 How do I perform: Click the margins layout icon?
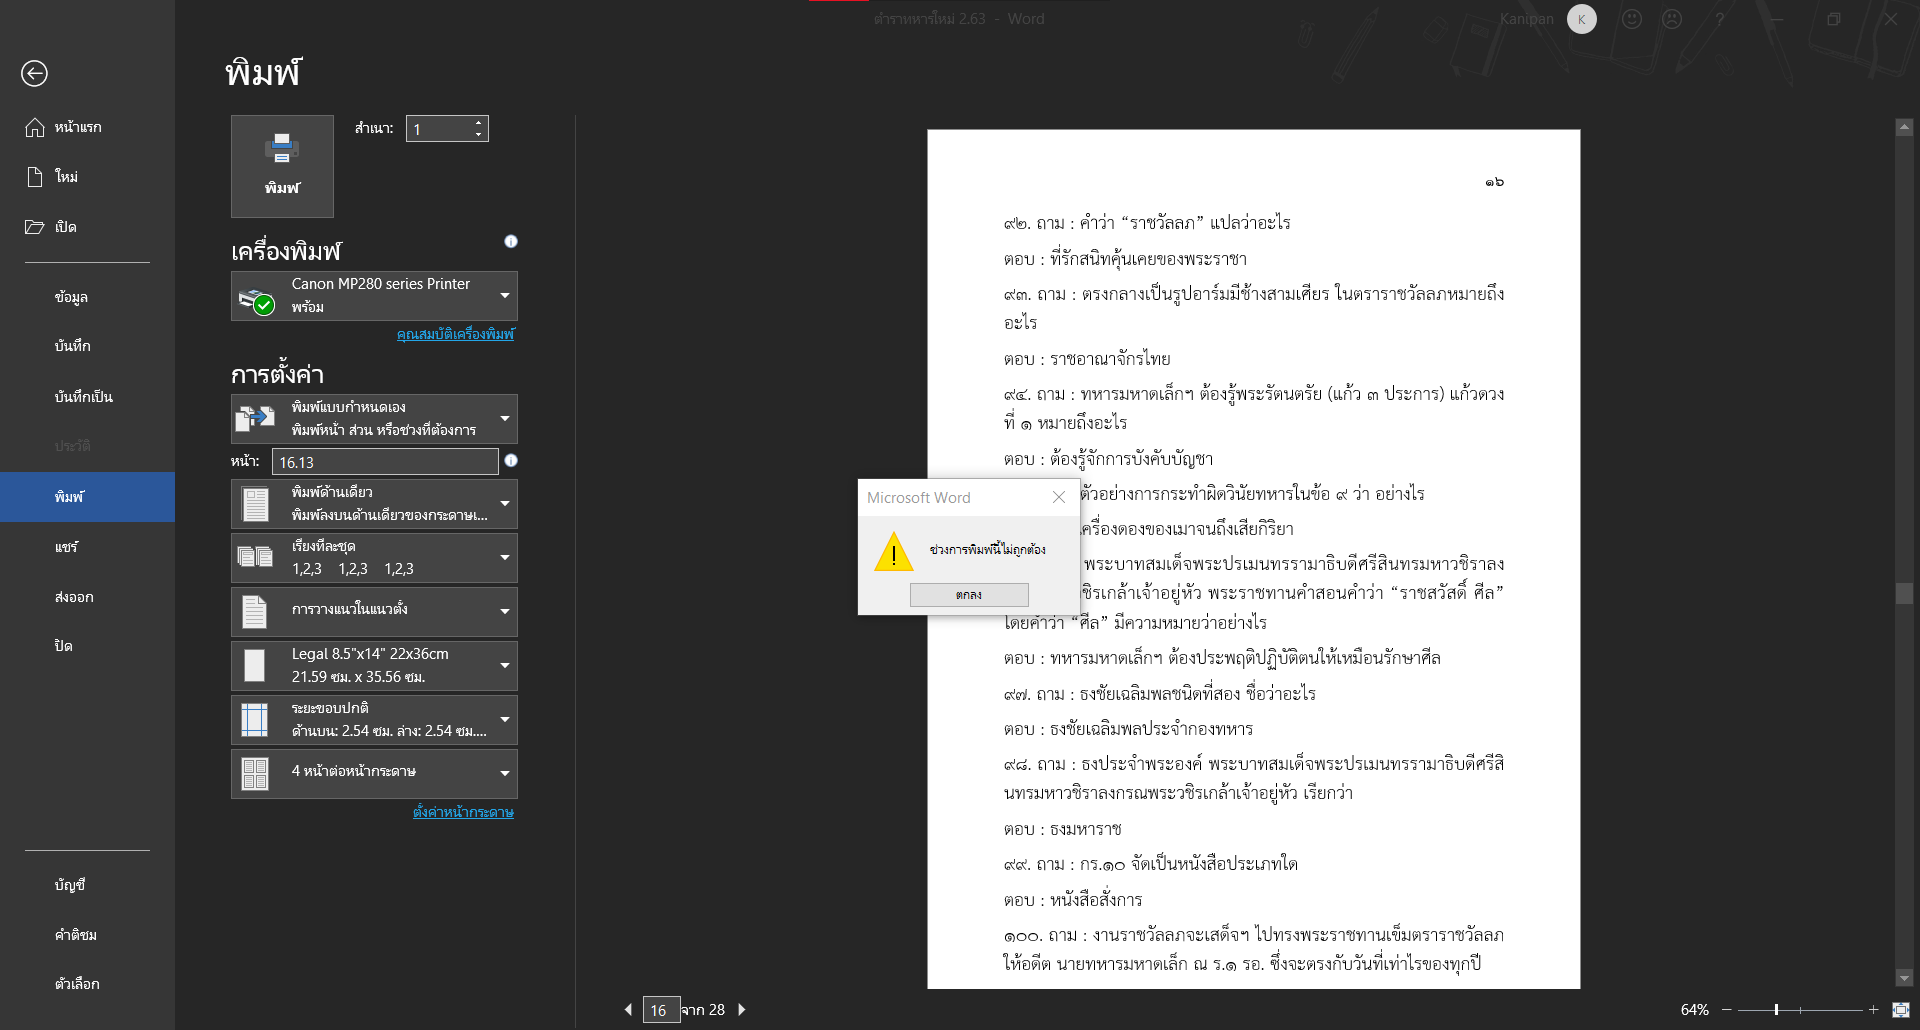[255, 720]
